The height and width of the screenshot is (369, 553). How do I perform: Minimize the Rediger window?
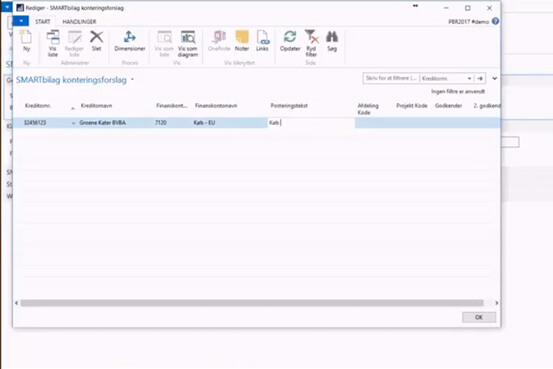pos(446,8)
